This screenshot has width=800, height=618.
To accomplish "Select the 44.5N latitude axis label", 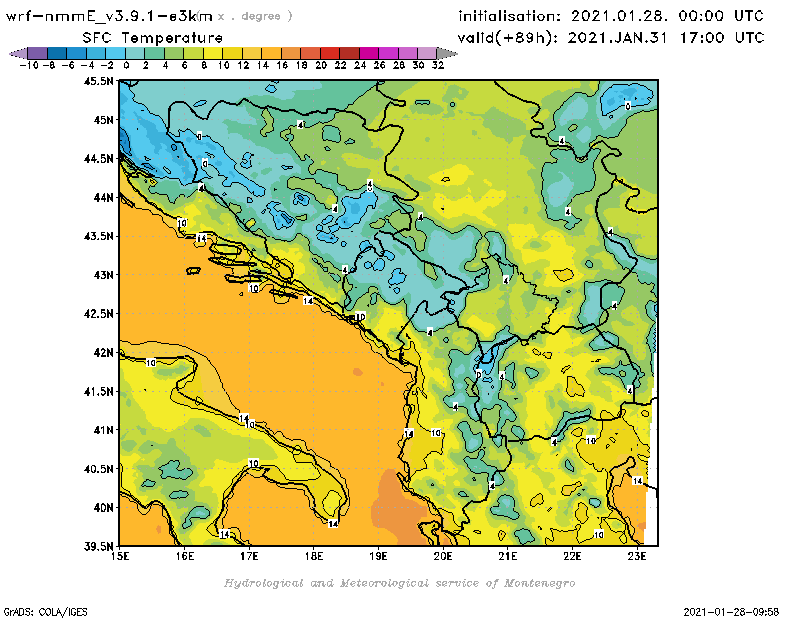I will coord(98,158).
